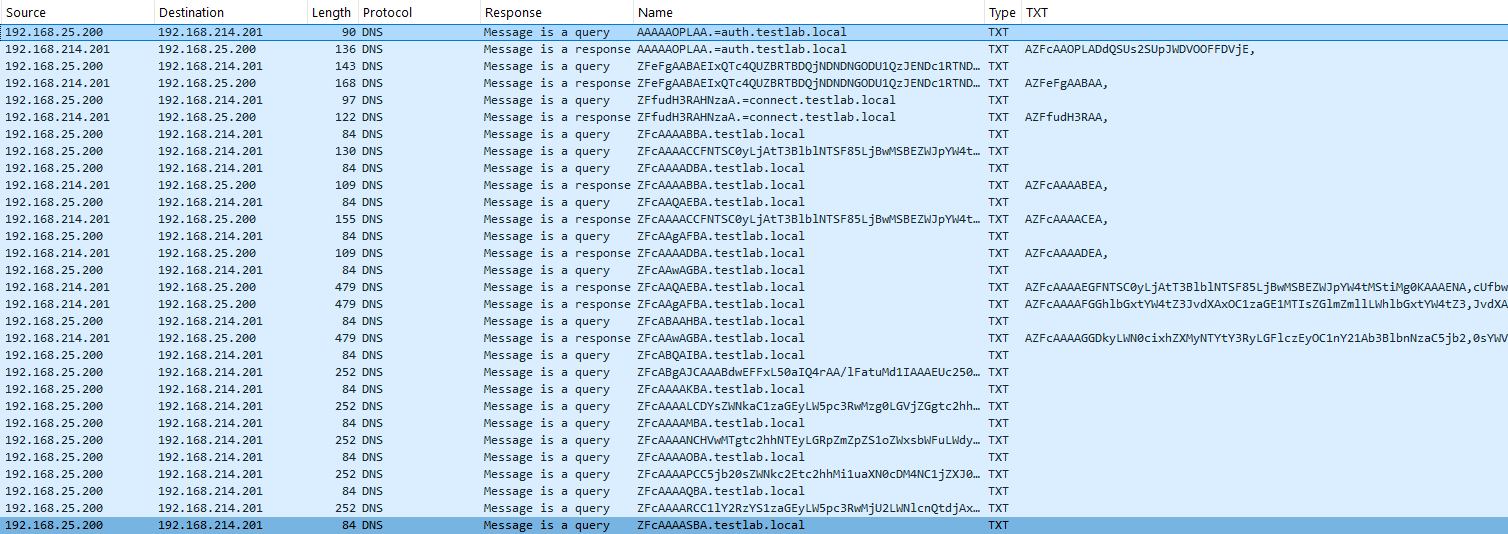The width and height of the screenshot is (1508, 534).
Task: Click the Protocol column header
Action: 417,13
